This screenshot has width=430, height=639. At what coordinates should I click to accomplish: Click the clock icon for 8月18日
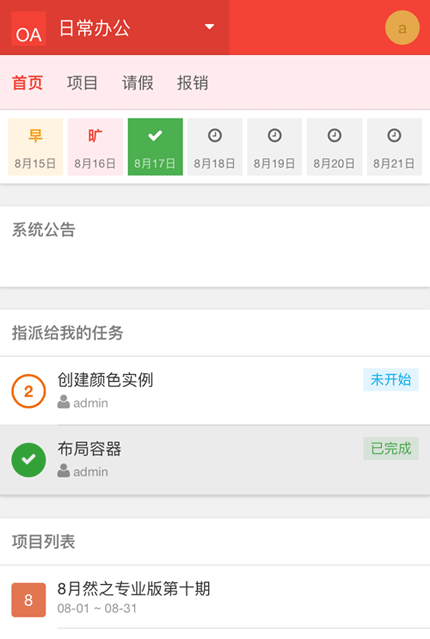[x=215, y=135]
